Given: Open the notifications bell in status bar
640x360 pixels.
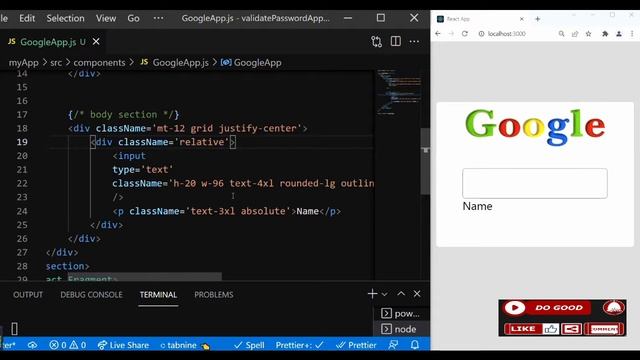Looking at the screenshot, I should pyautogui.click(x=415, y=345).
